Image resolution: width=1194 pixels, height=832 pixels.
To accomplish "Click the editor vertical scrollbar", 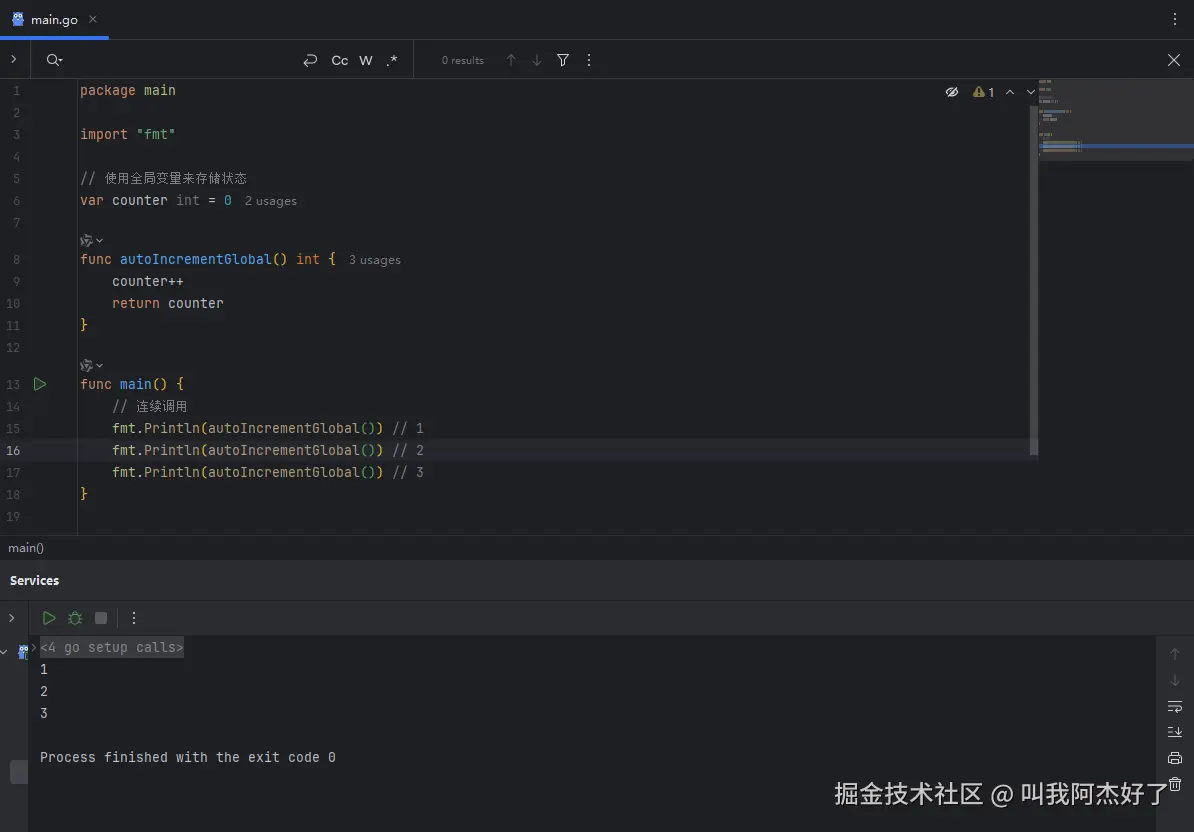I will coord(1033,280).
